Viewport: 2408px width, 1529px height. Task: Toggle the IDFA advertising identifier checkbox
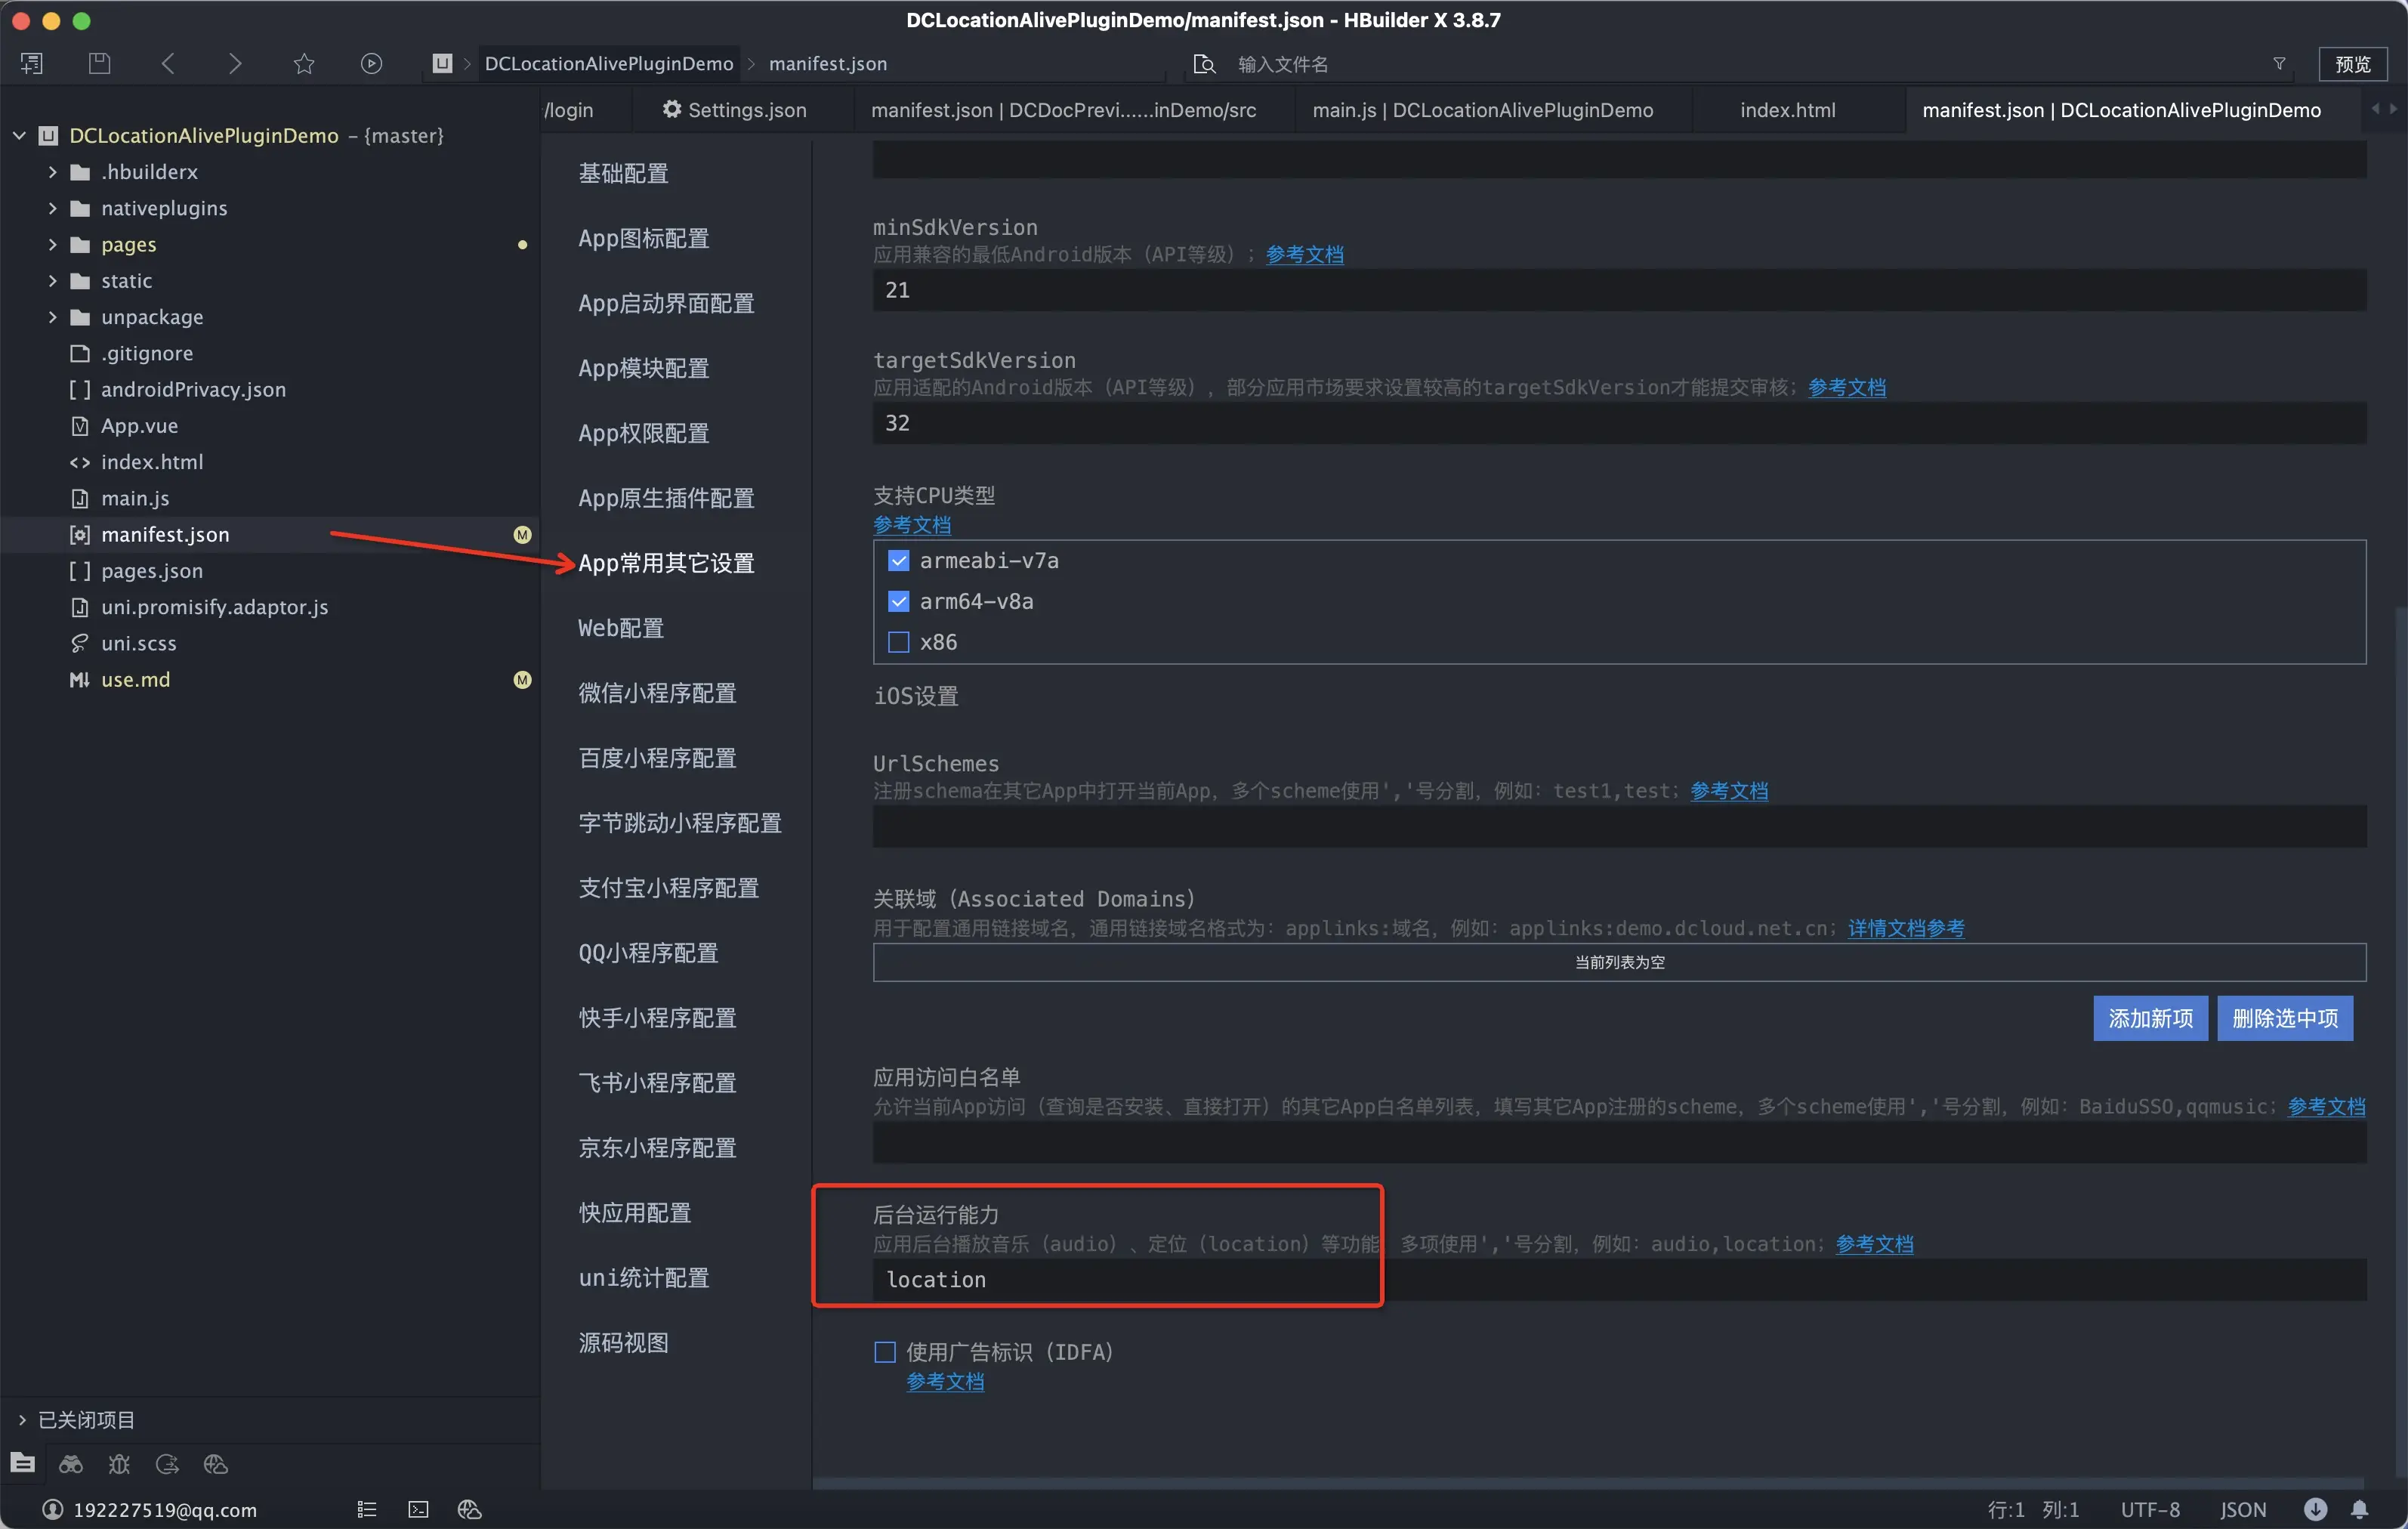[885, 1352]
